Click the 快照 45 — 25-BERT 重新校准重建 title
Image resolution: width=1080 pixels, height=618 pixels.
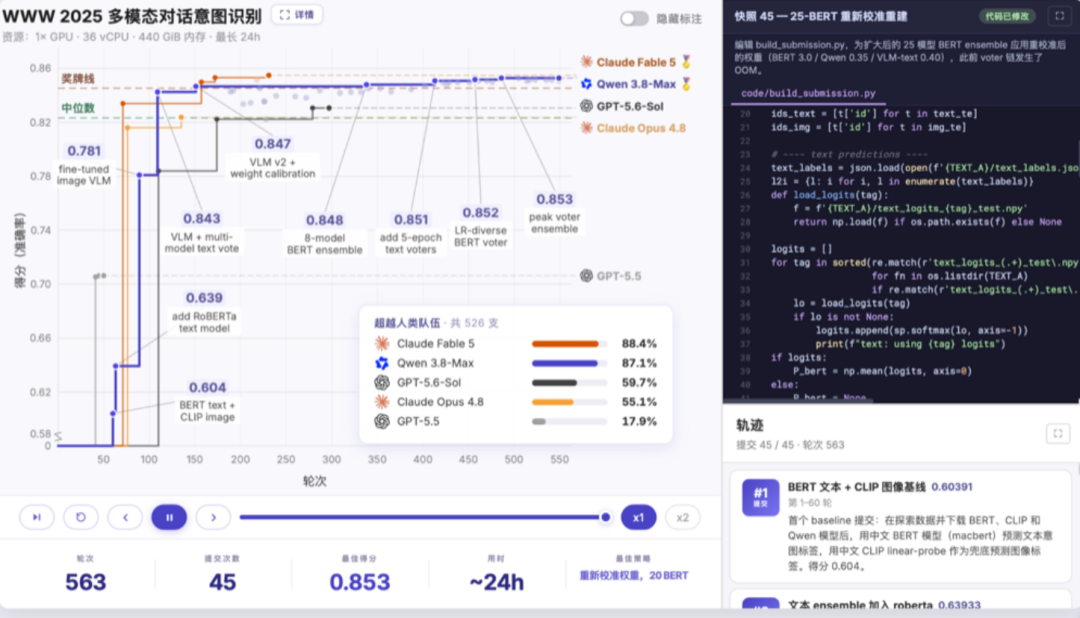pyautogui.click(x=820, y=16)
